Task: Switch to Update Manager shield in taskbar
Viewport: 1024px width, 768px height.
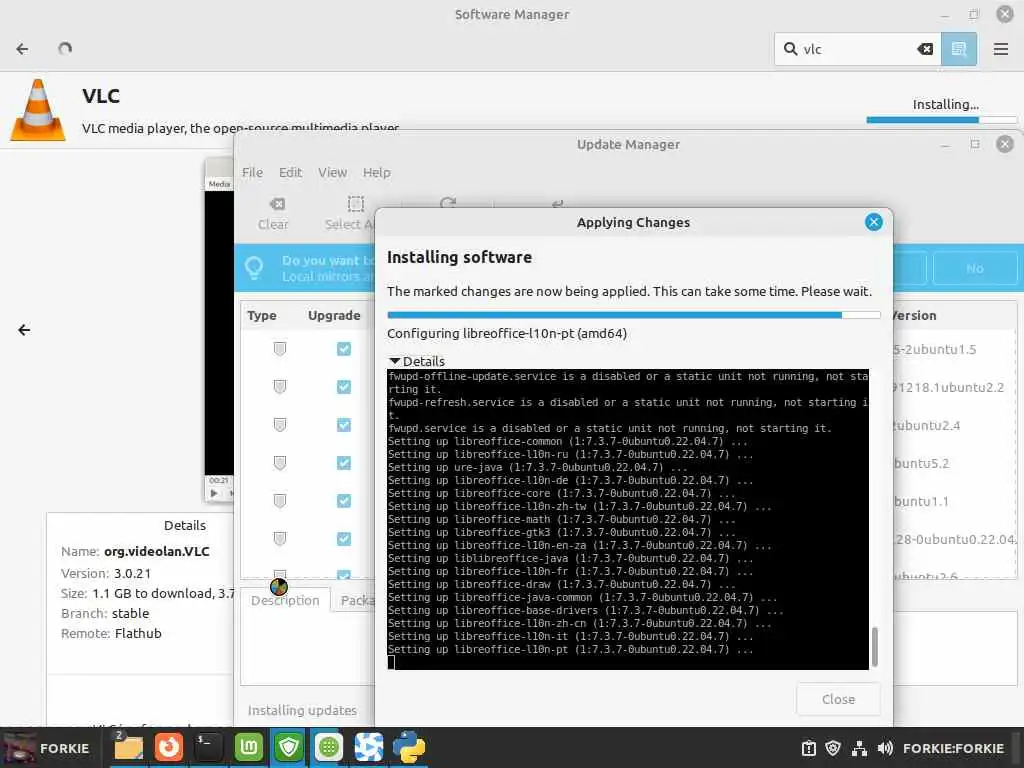Action: pyautogui.click(x=289, y=748)
